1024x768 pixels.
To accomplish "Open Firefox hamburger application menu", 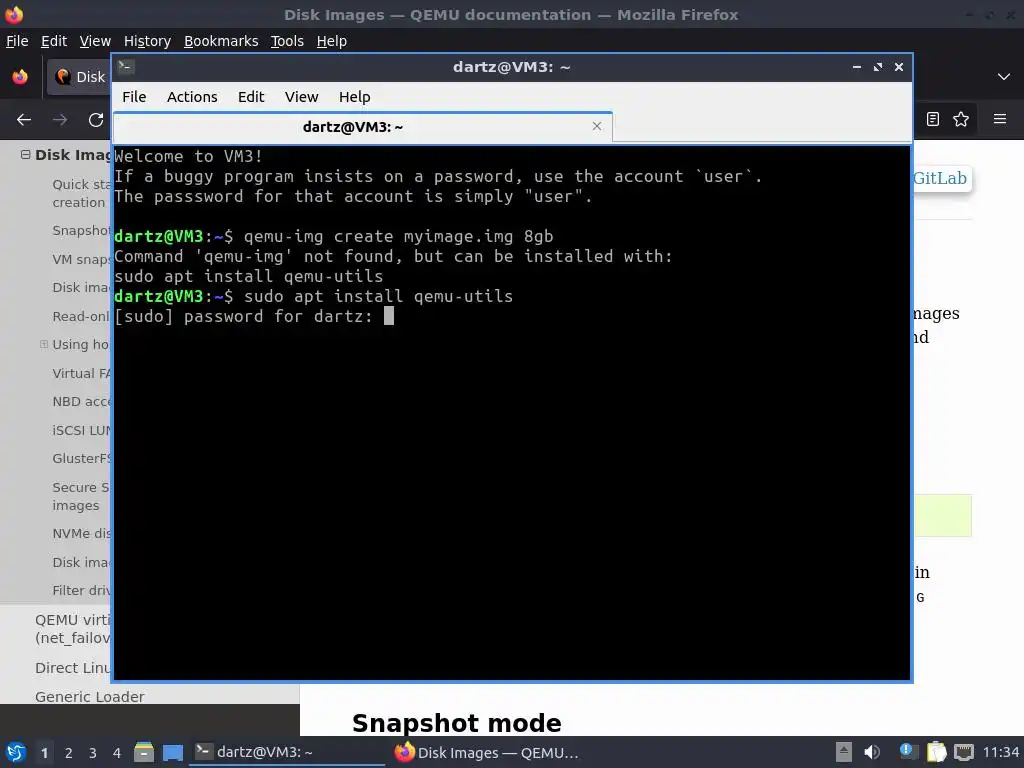I will coord(999,119).
